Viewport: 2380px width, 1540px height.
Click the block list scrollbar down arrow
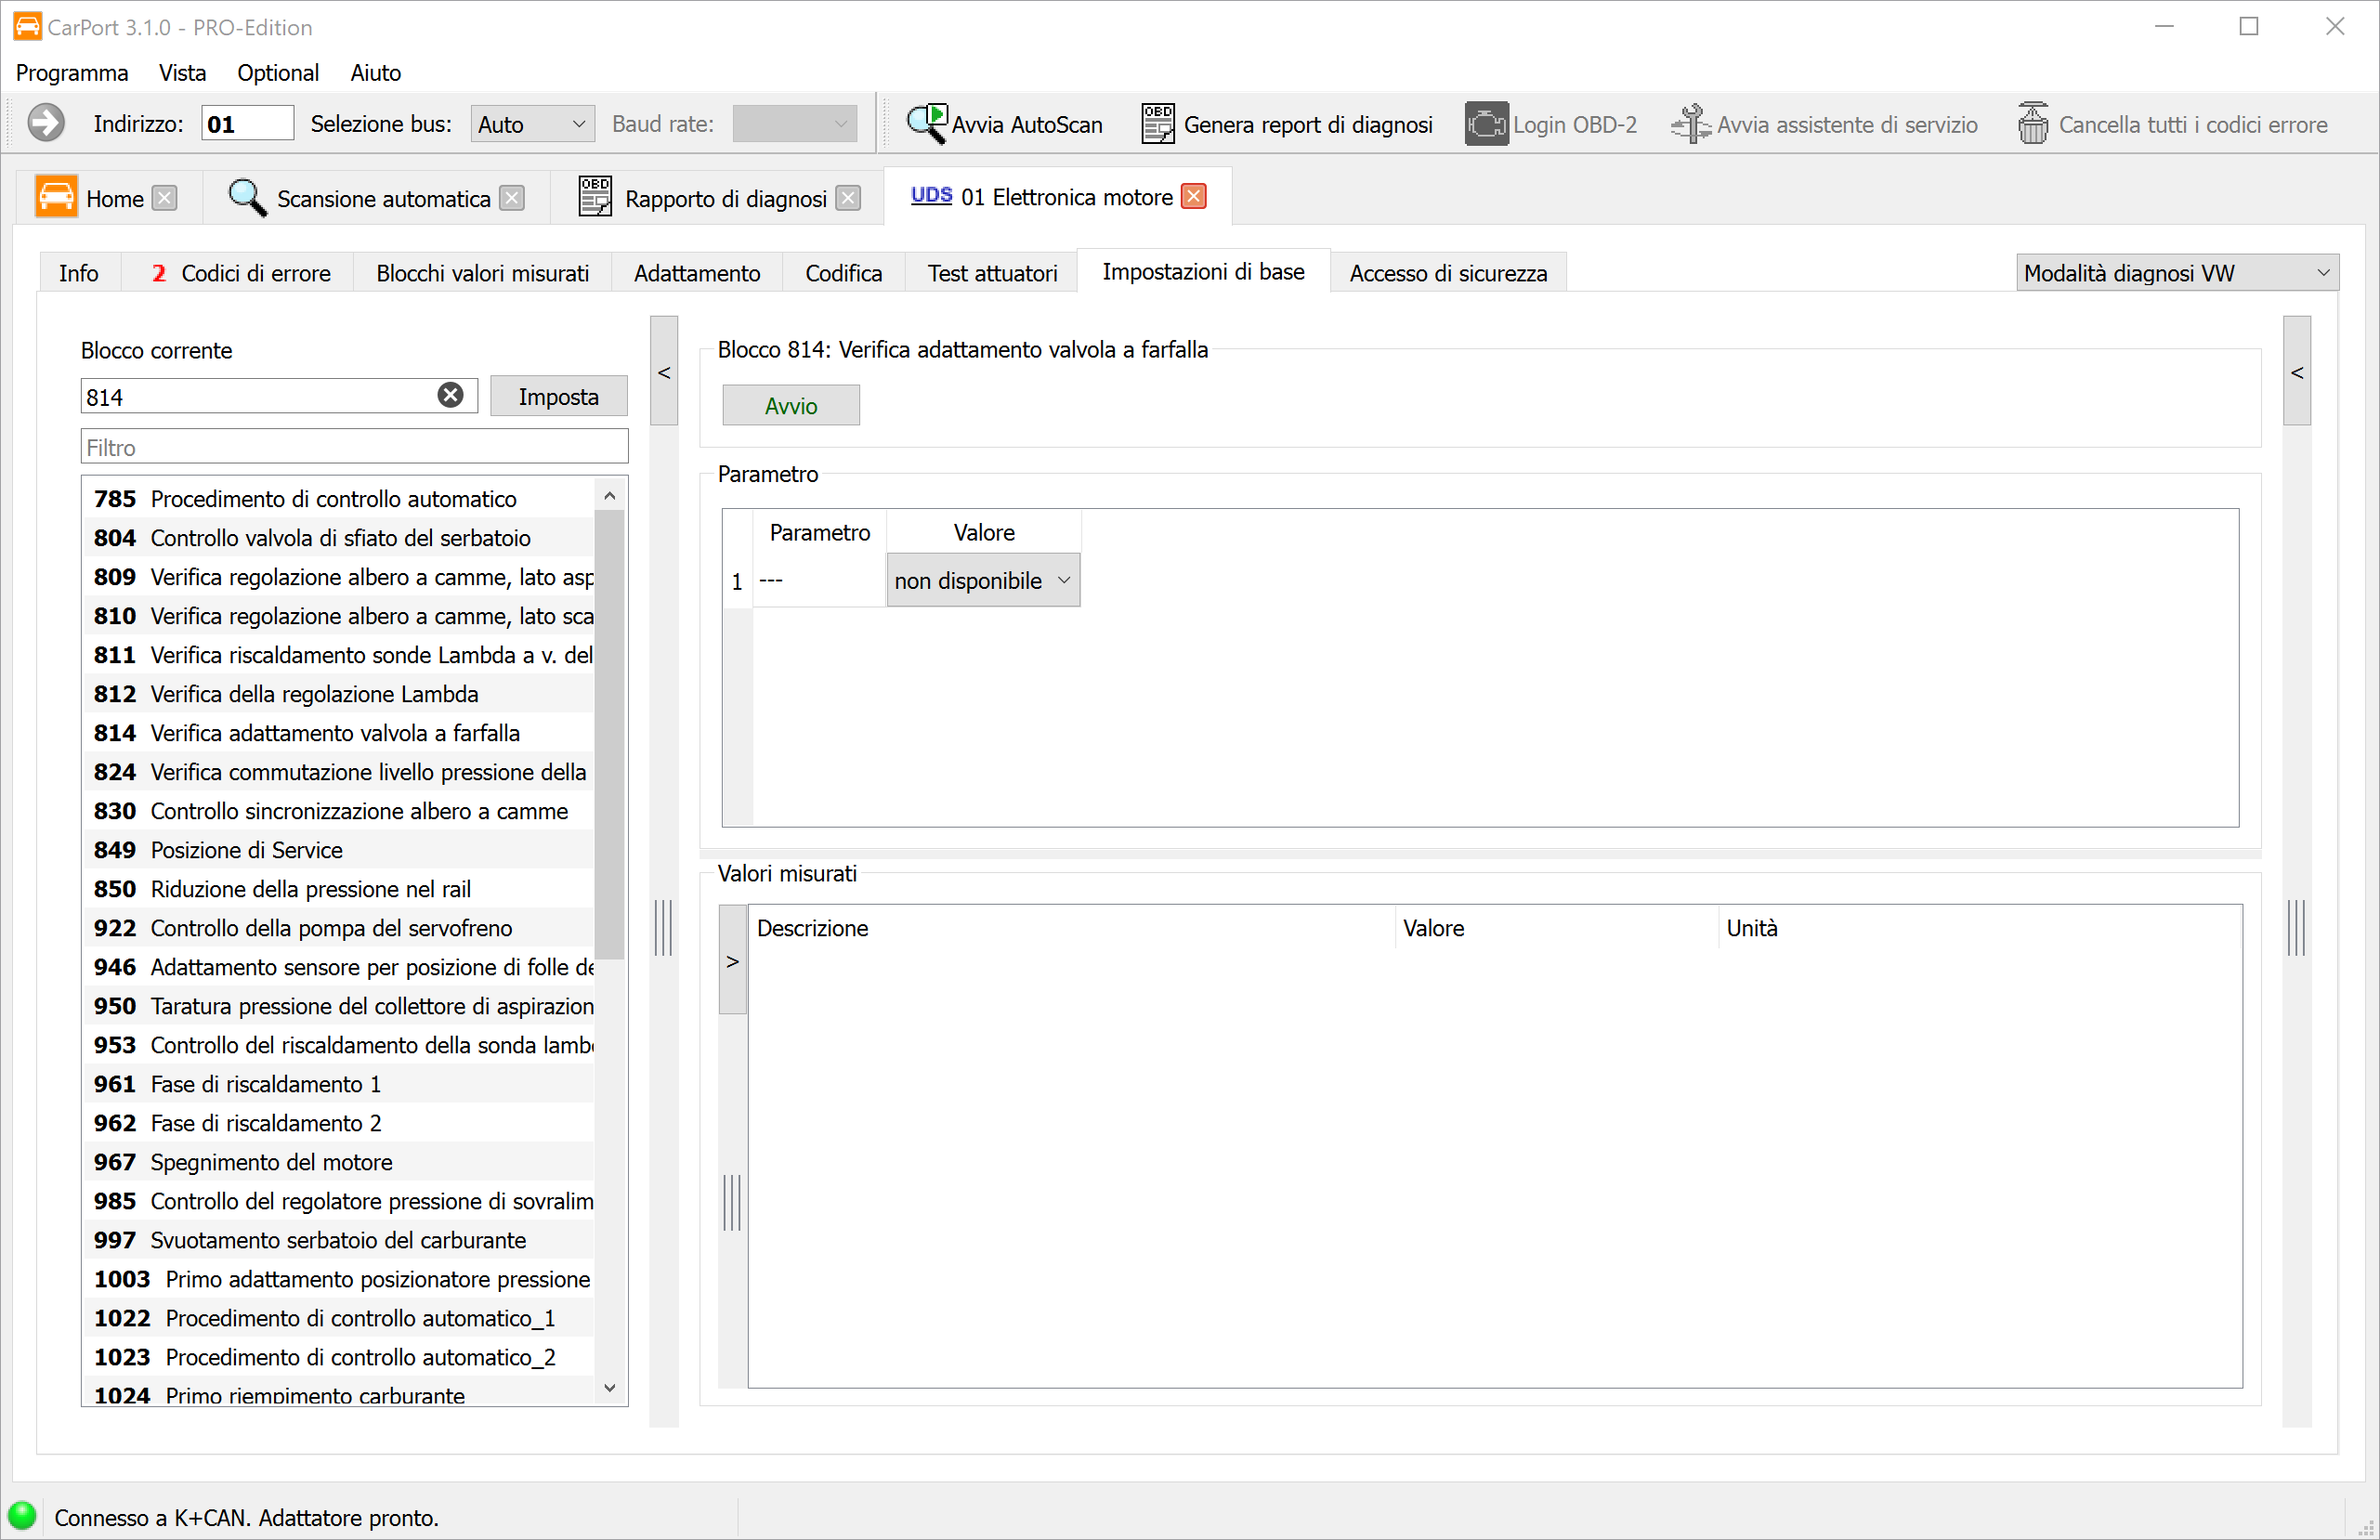click(610, 1388)
